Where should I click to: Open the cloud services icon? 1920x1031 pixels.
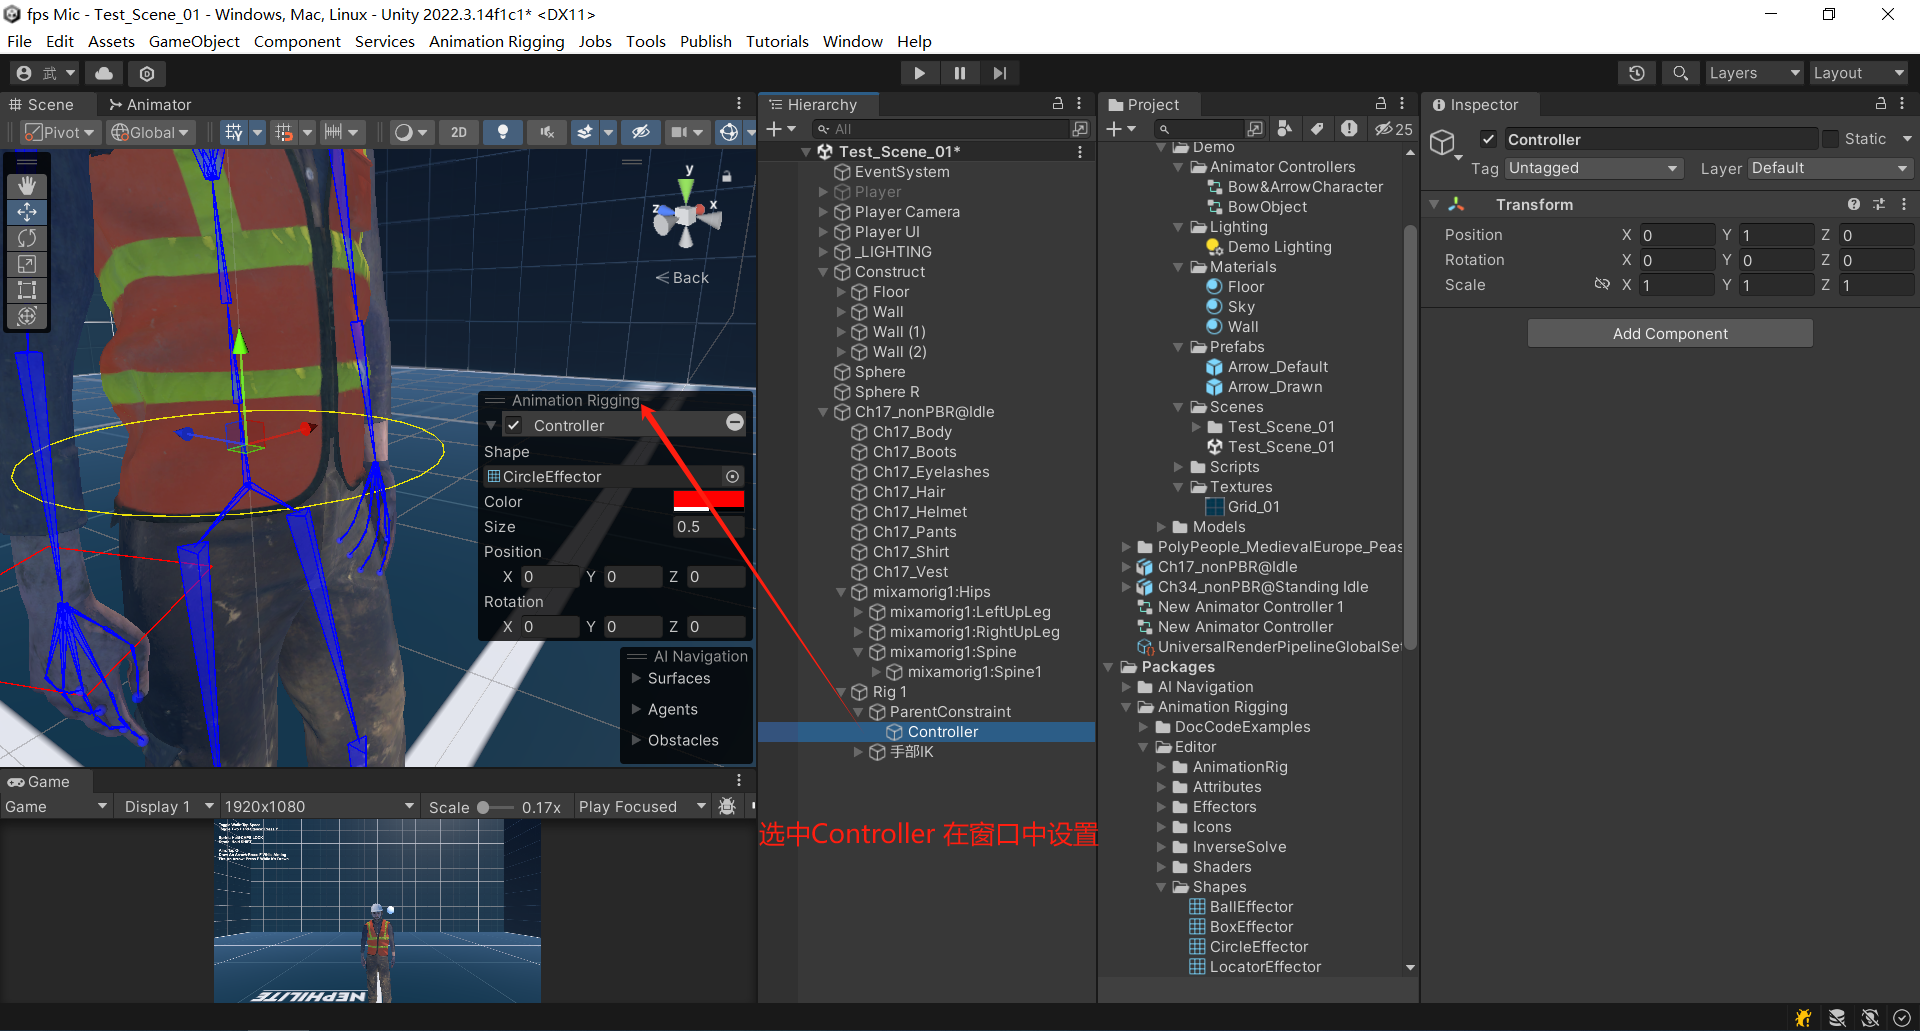[x=104, y=73]
